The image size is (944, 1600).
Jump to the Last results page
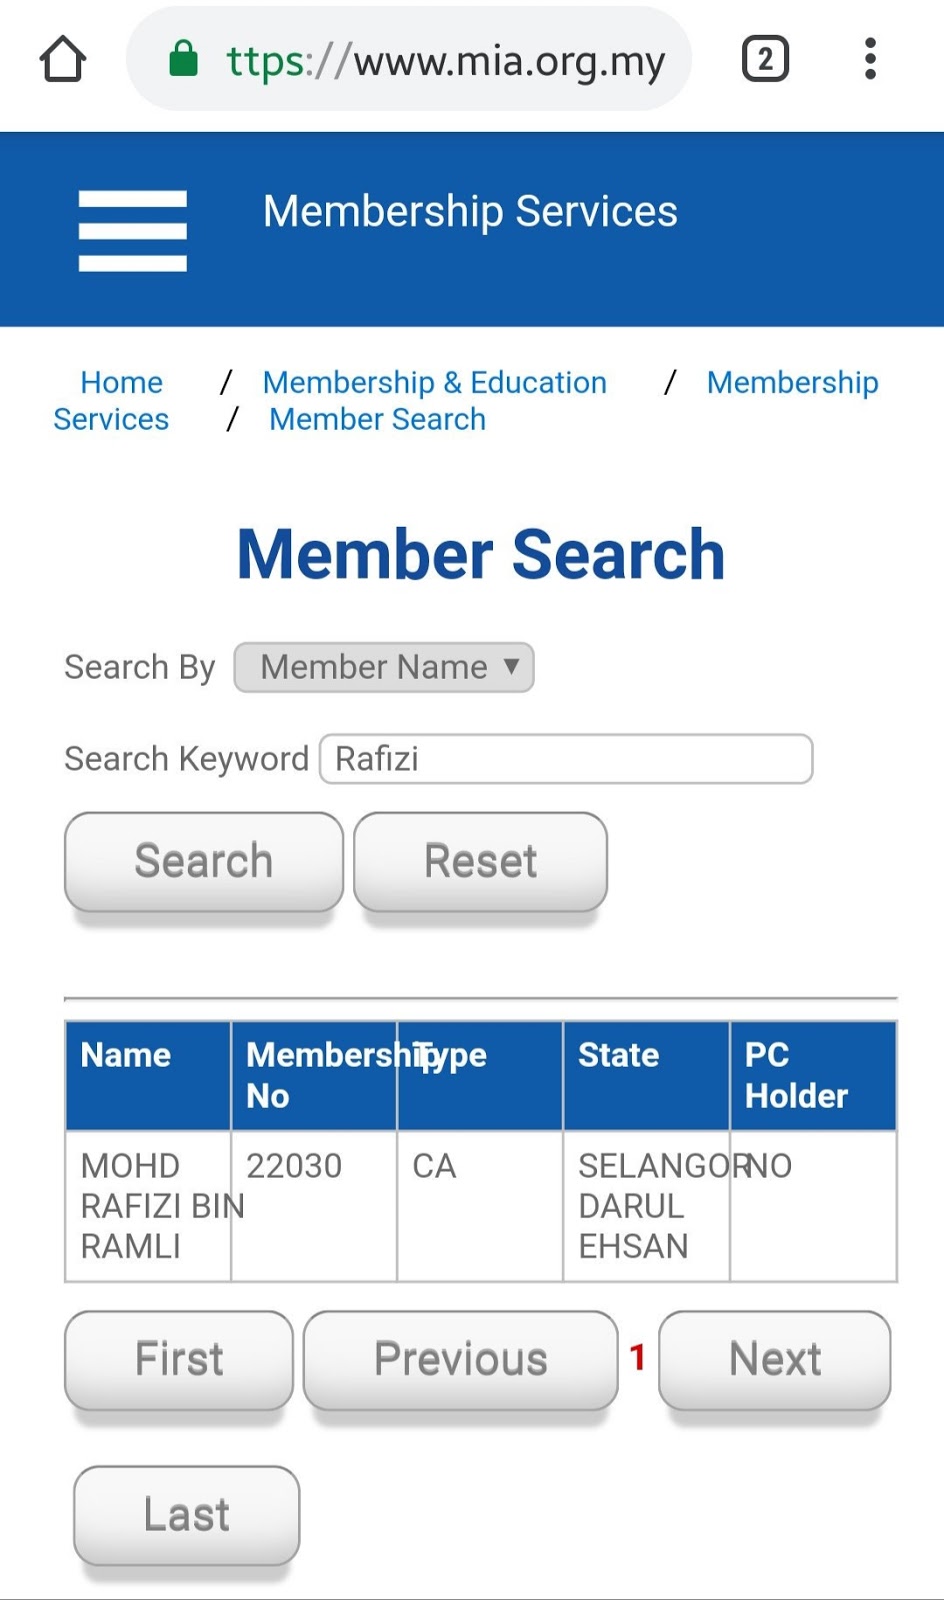click(x=186, y=1514)
